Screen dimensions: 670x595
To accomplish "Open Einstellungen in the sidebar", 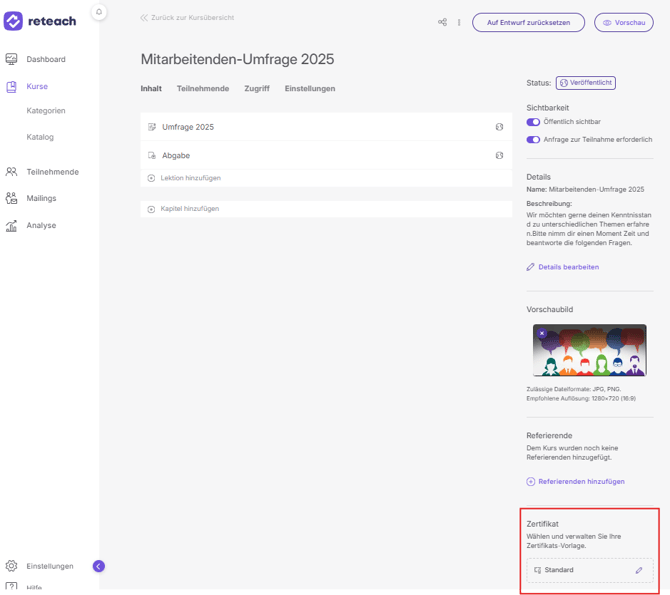I will (50, 566).
